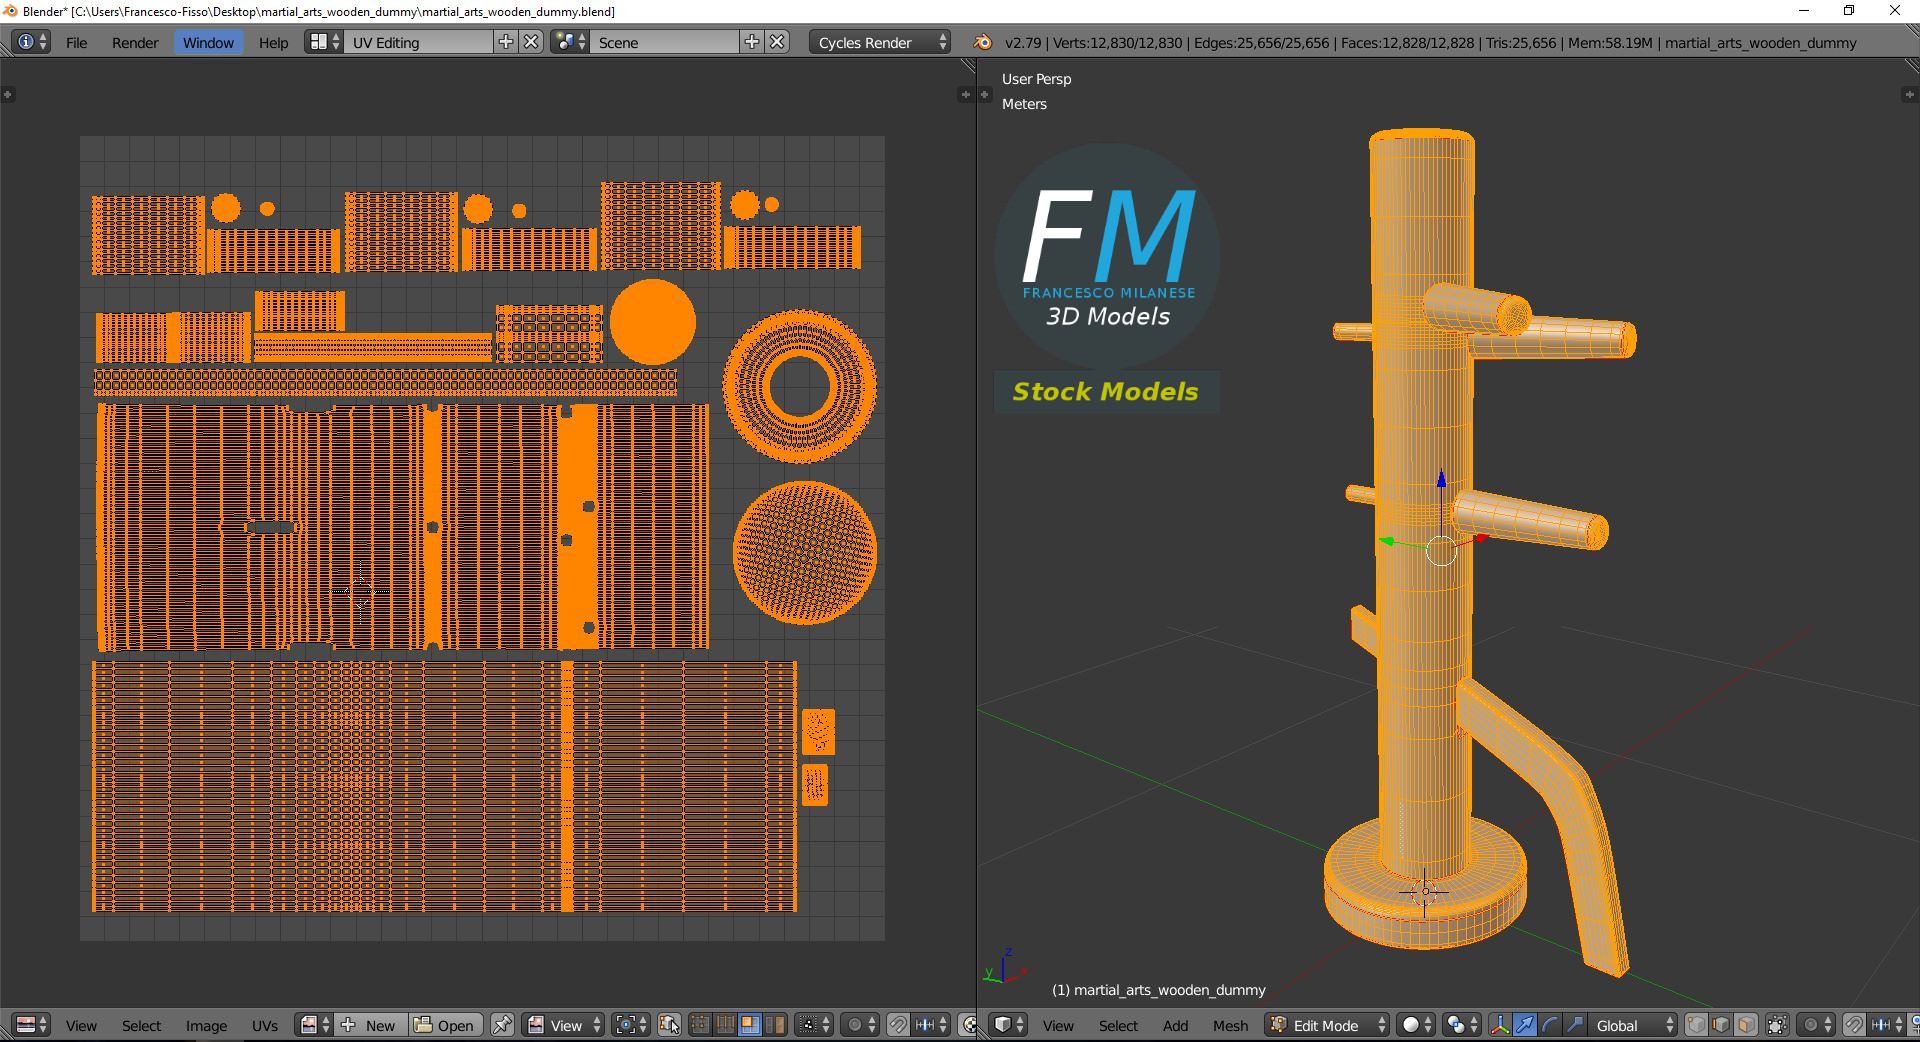Screen dimensions: 1920x1042
Task: Open the 3D view pivot point selector
Action: (1462, 1025)
